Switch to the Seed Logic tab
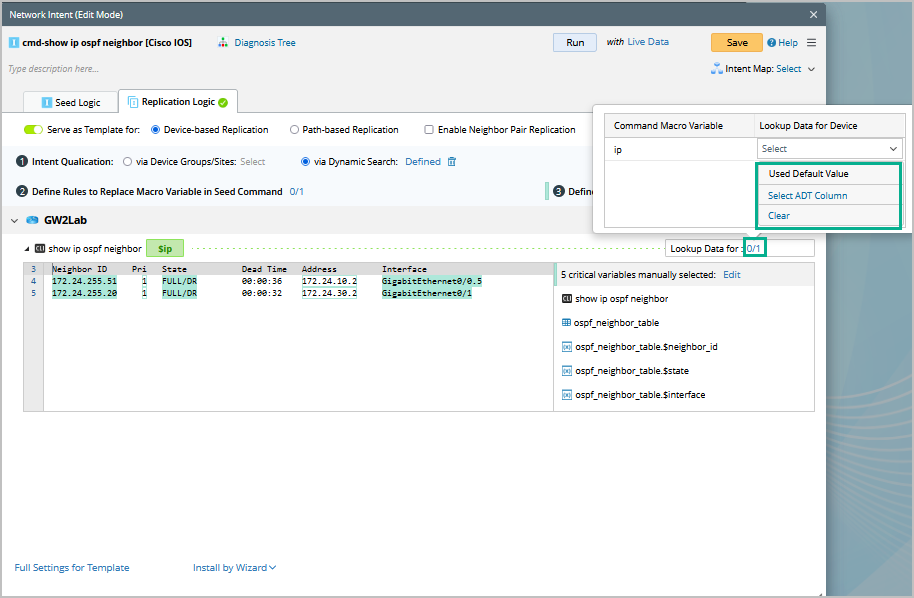This screenshot has height=598, width=914. pyautogui.click(x=70, y=102)
